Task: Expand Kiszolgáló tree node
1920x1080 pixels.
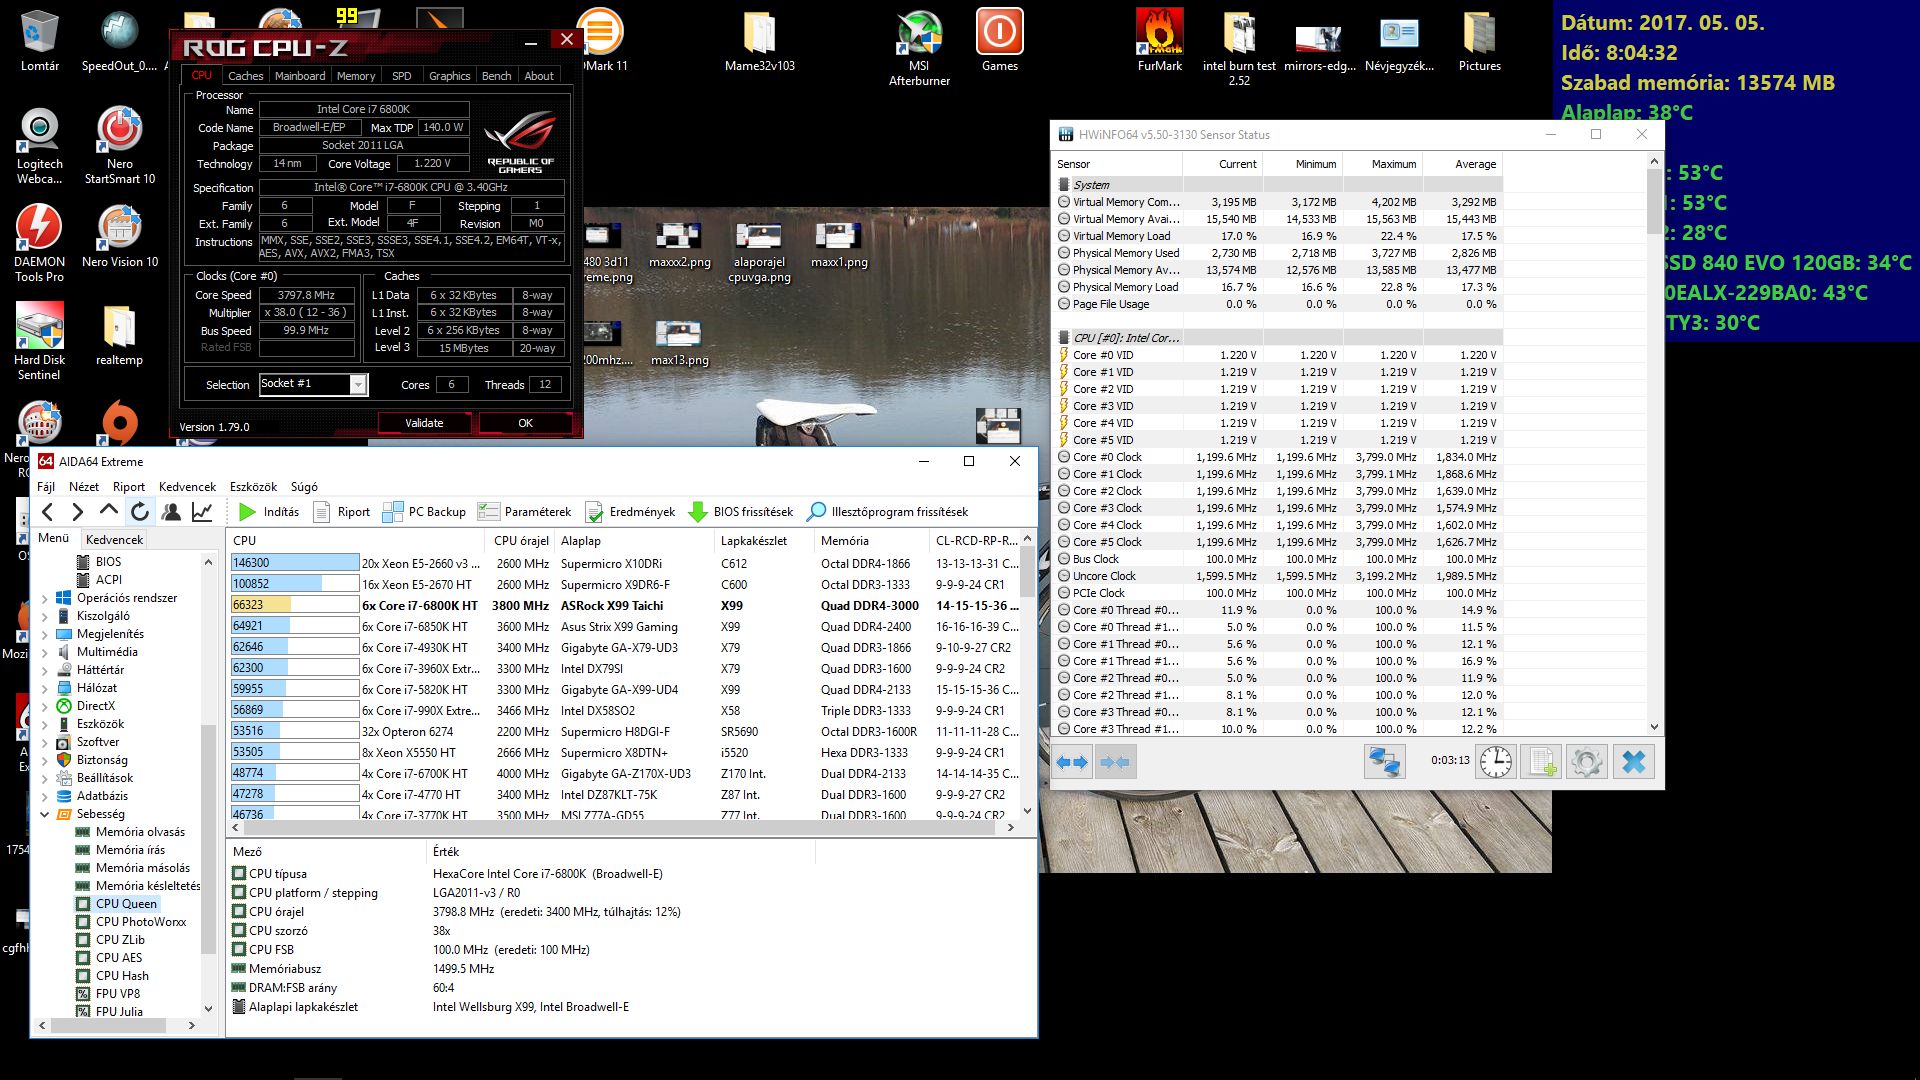Action: [44, 616]
